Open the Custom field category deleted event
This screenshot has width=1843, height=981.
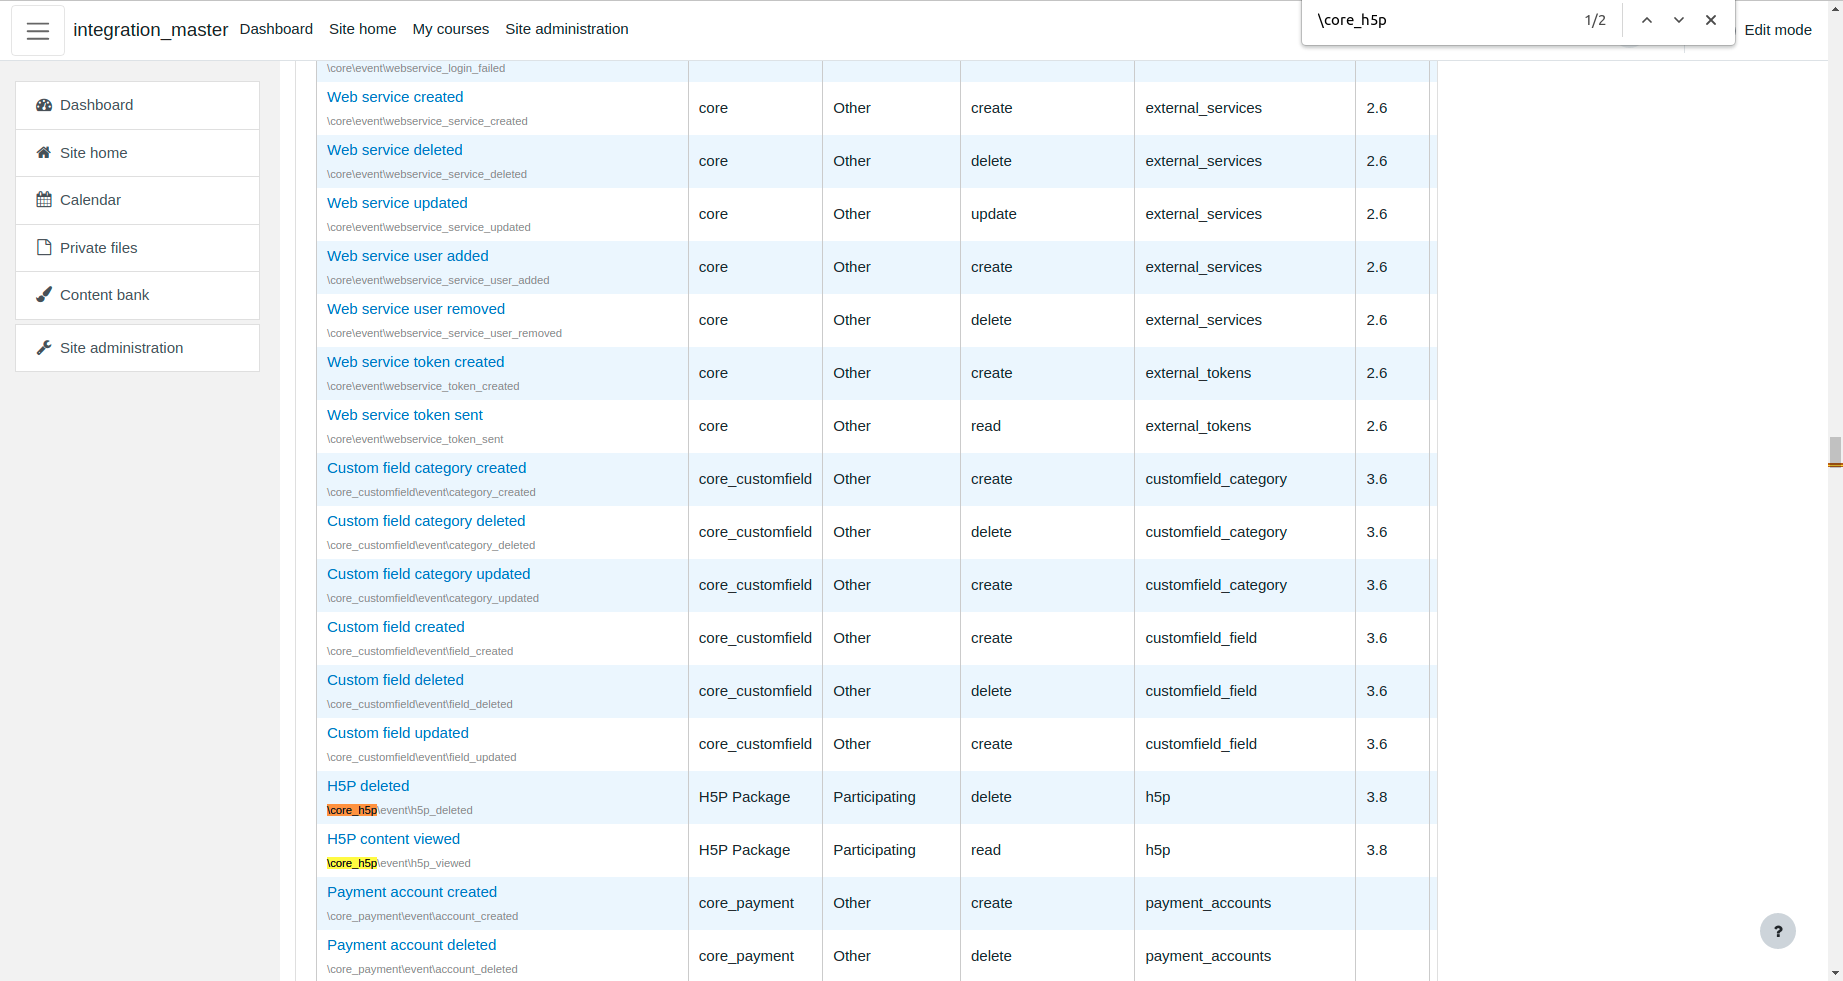pyautogui.click(x=426, y=521)
